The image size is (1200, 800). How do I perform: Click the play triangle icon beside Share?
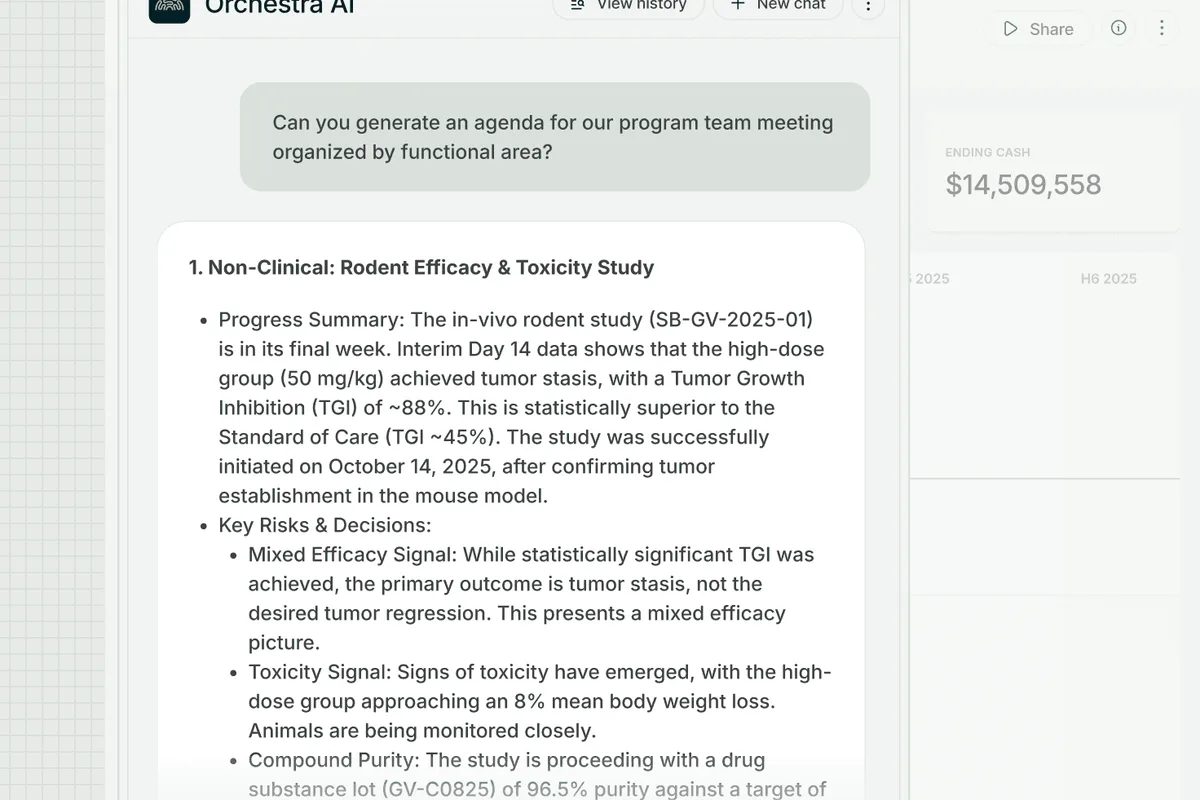tap(1011, 29)
